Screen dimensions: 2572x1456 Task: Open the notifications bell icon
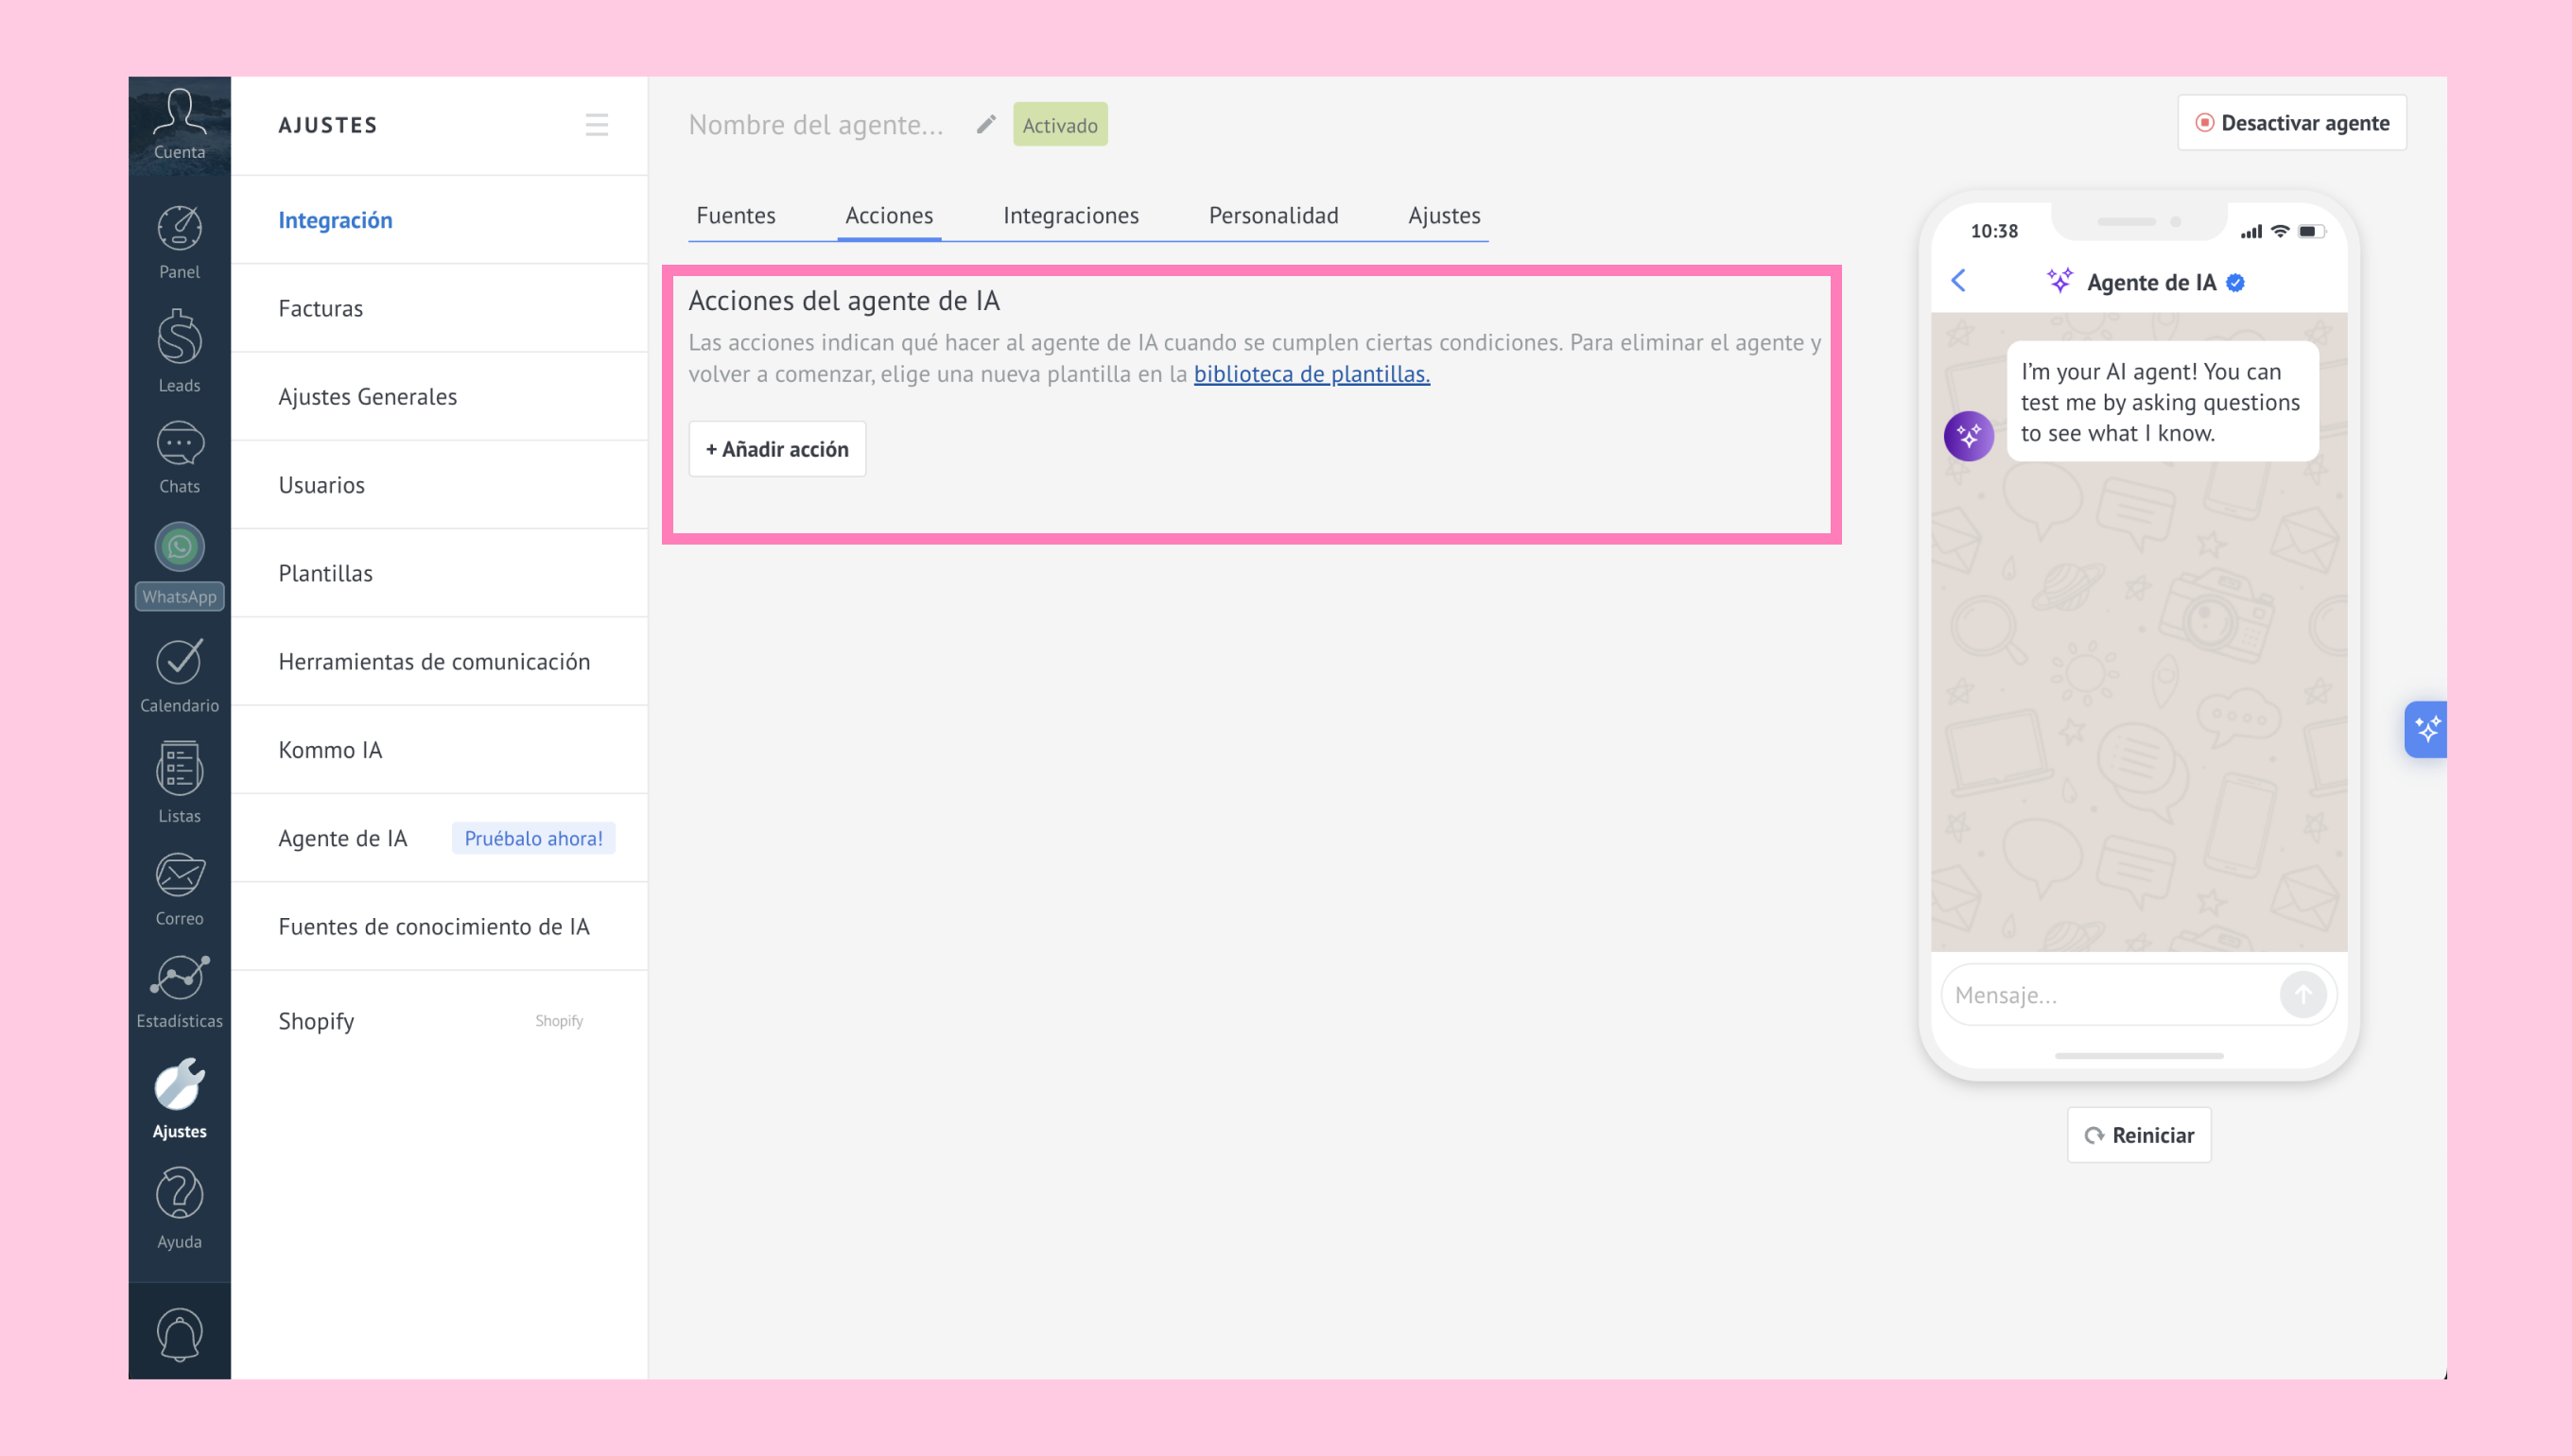pos(179,1333)
